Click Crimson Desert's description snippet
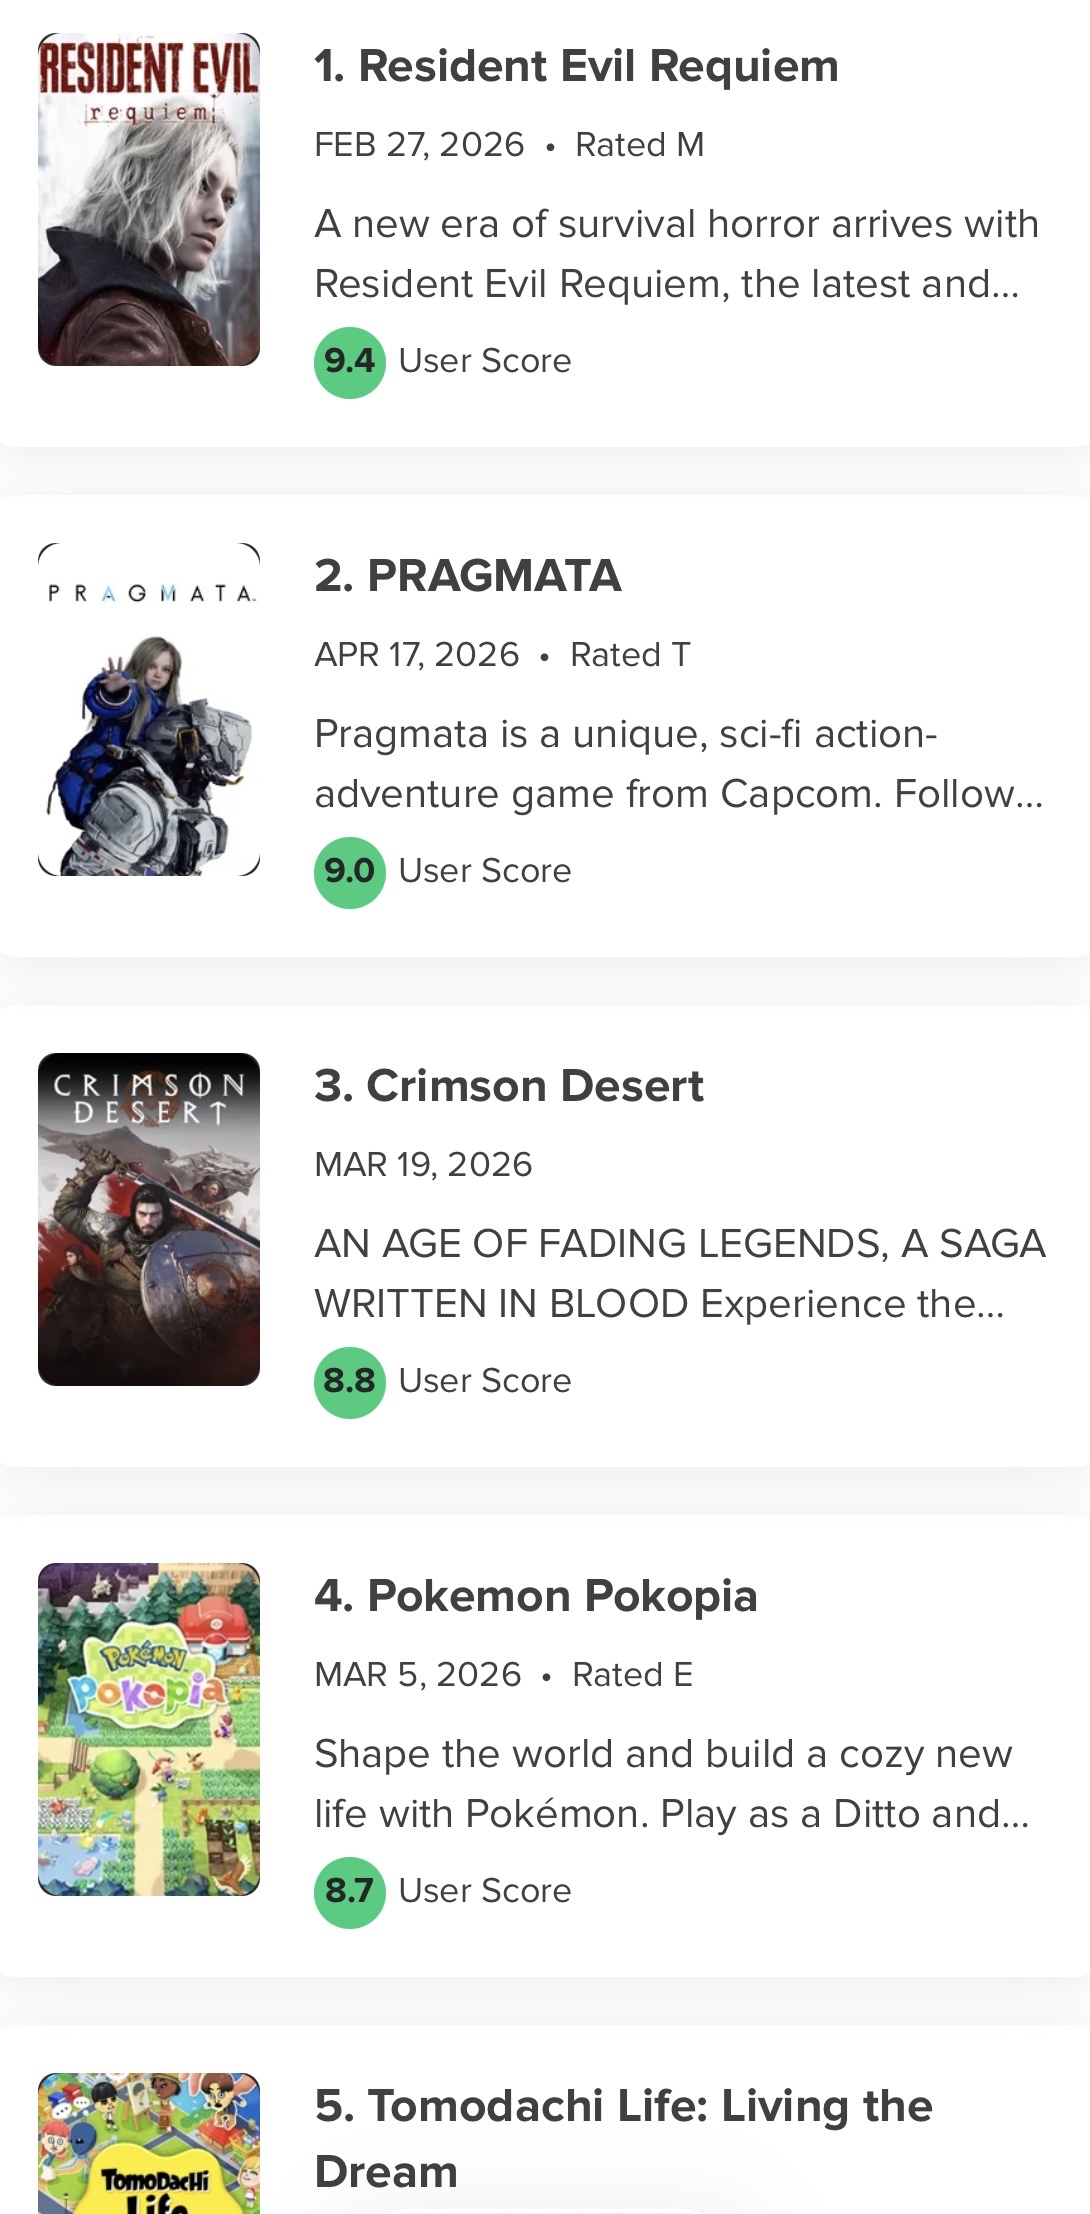Screen dimensions: 1090x2214 tap(678, 1274)
